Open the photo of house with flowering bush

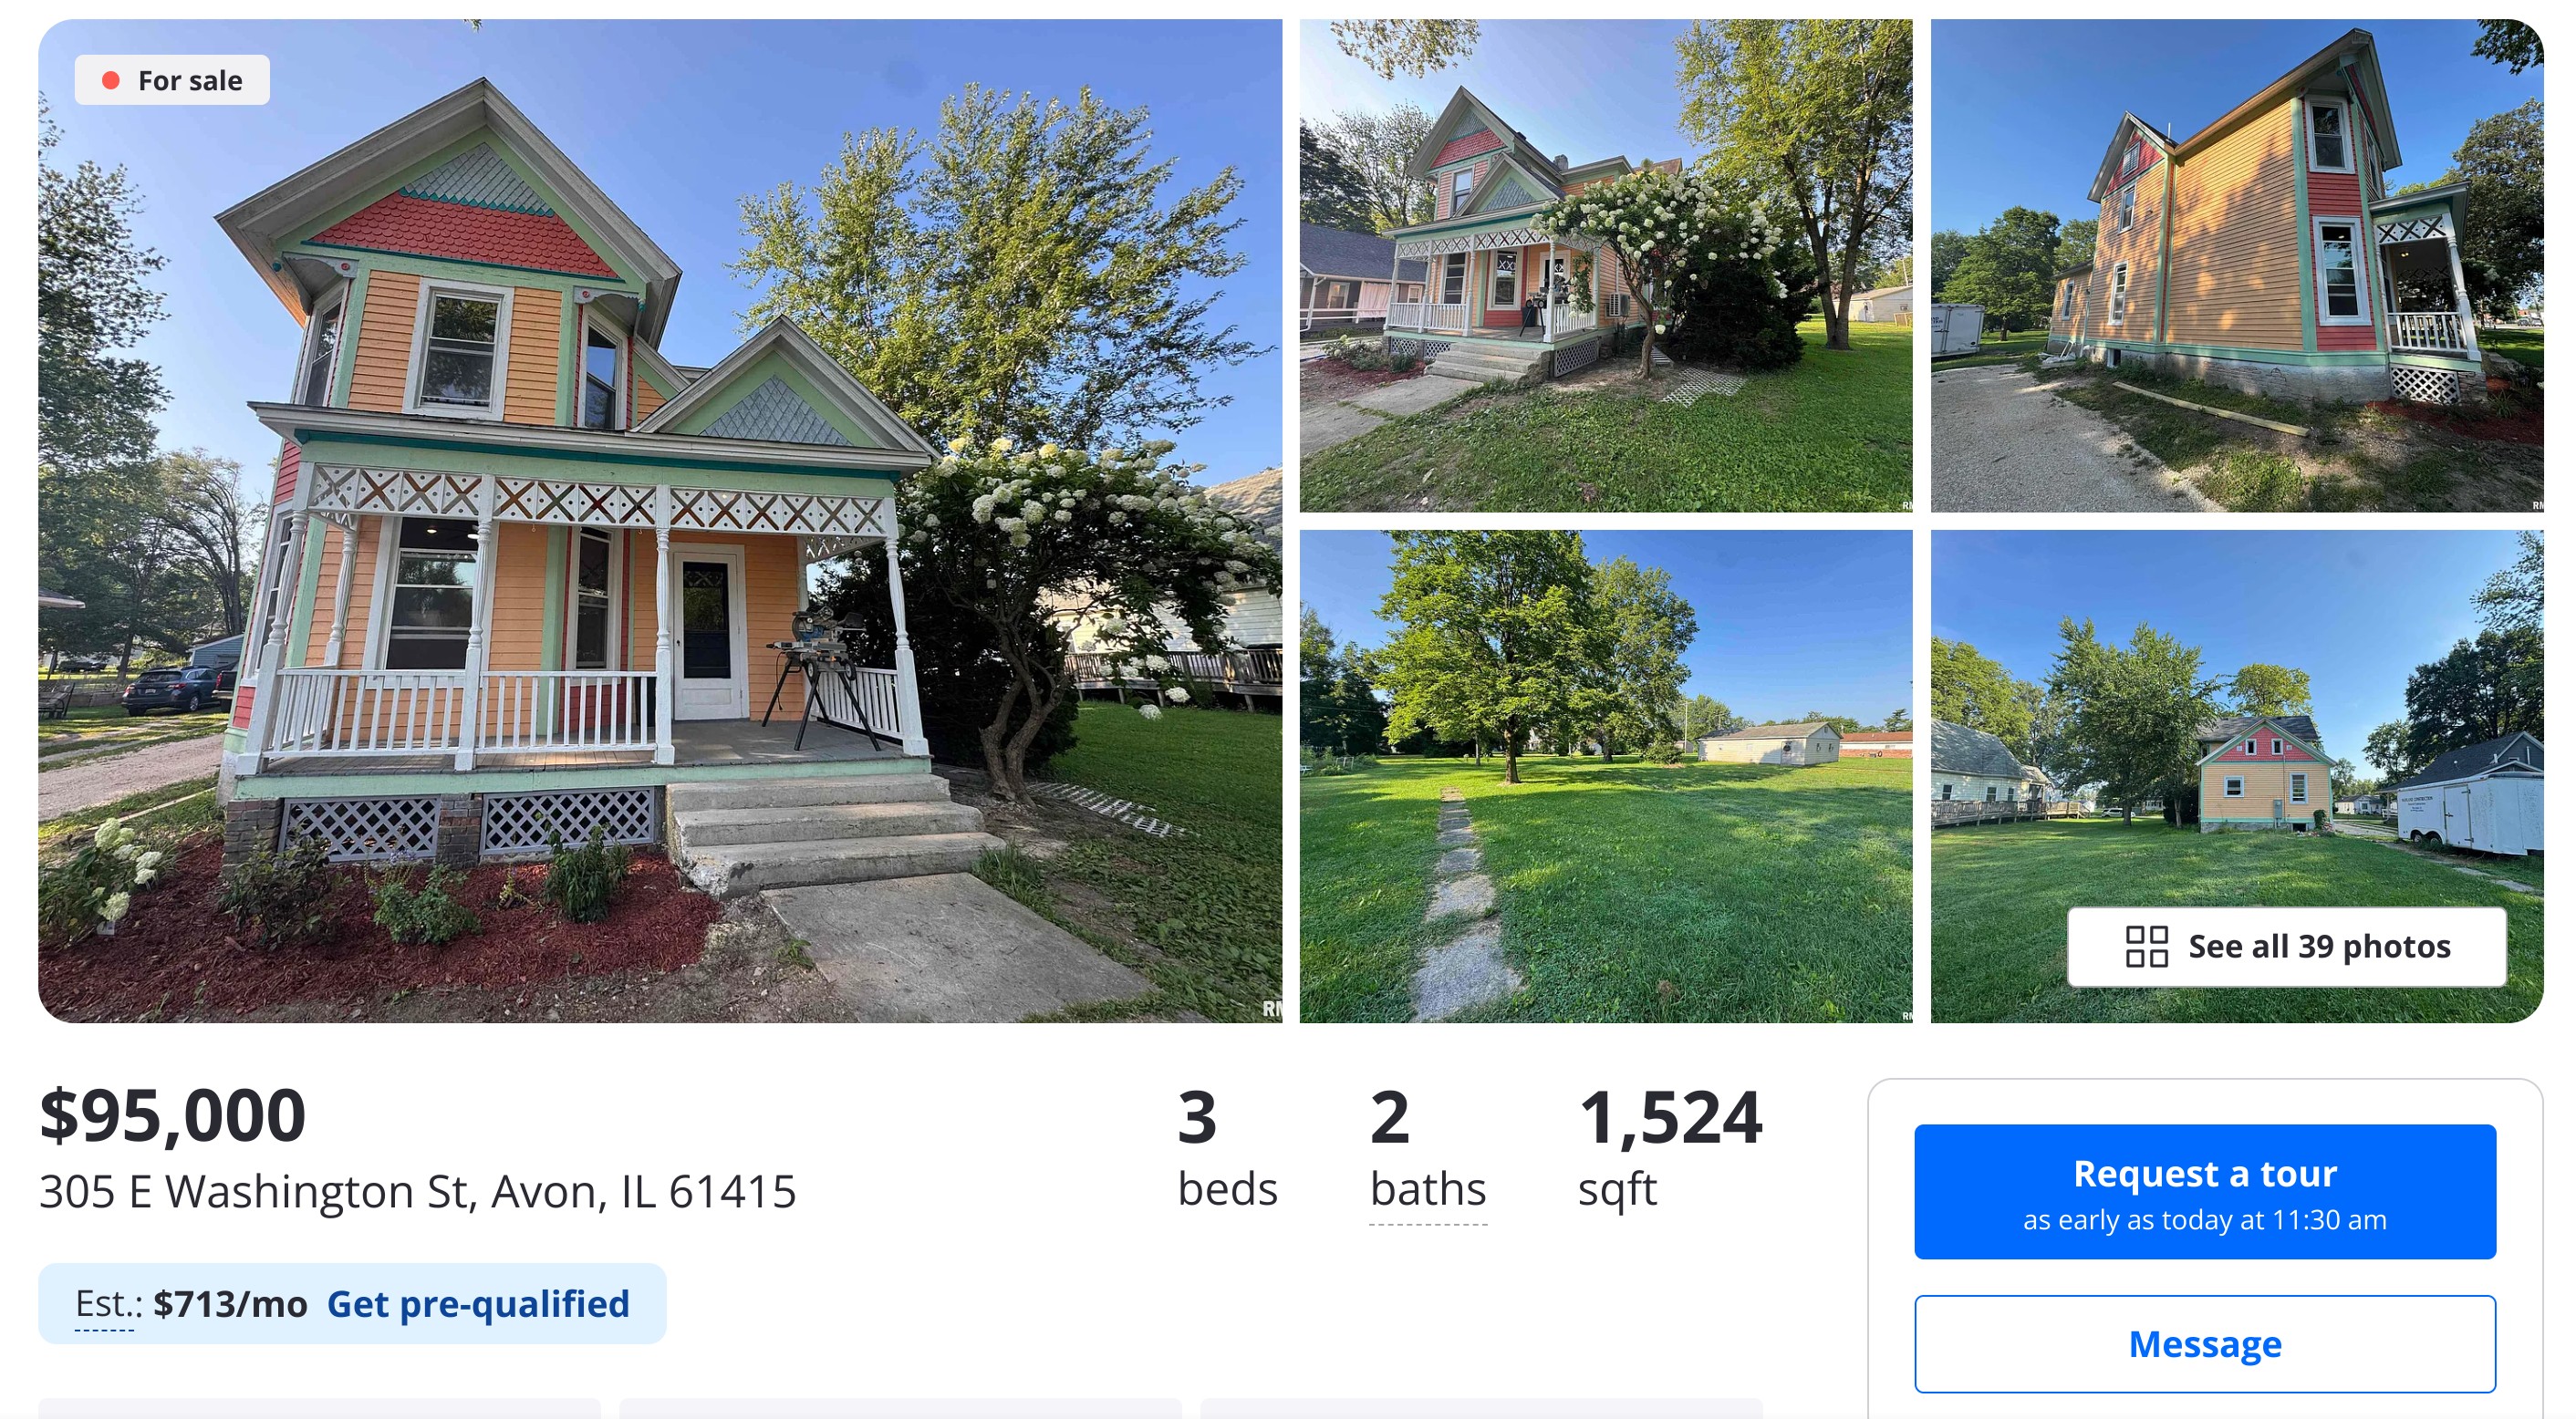[x=1605, y=266]
